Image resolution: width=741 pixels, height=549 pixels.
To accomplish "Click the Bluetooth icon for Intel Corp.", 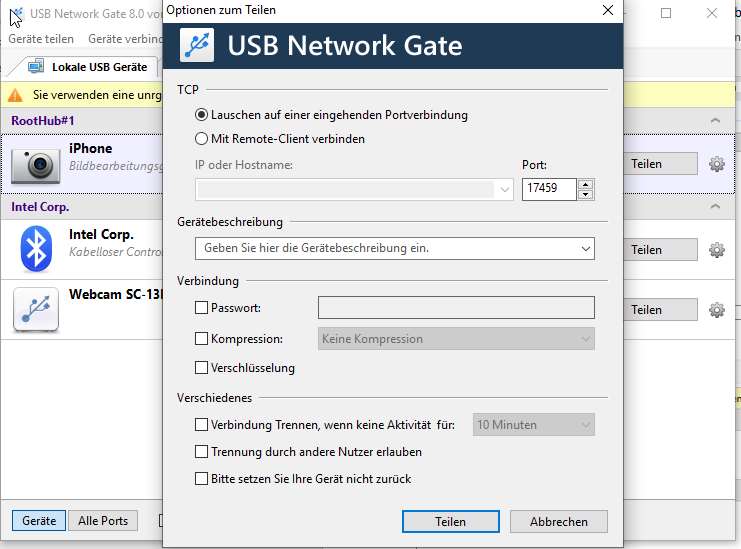I will tap(35, 249).
